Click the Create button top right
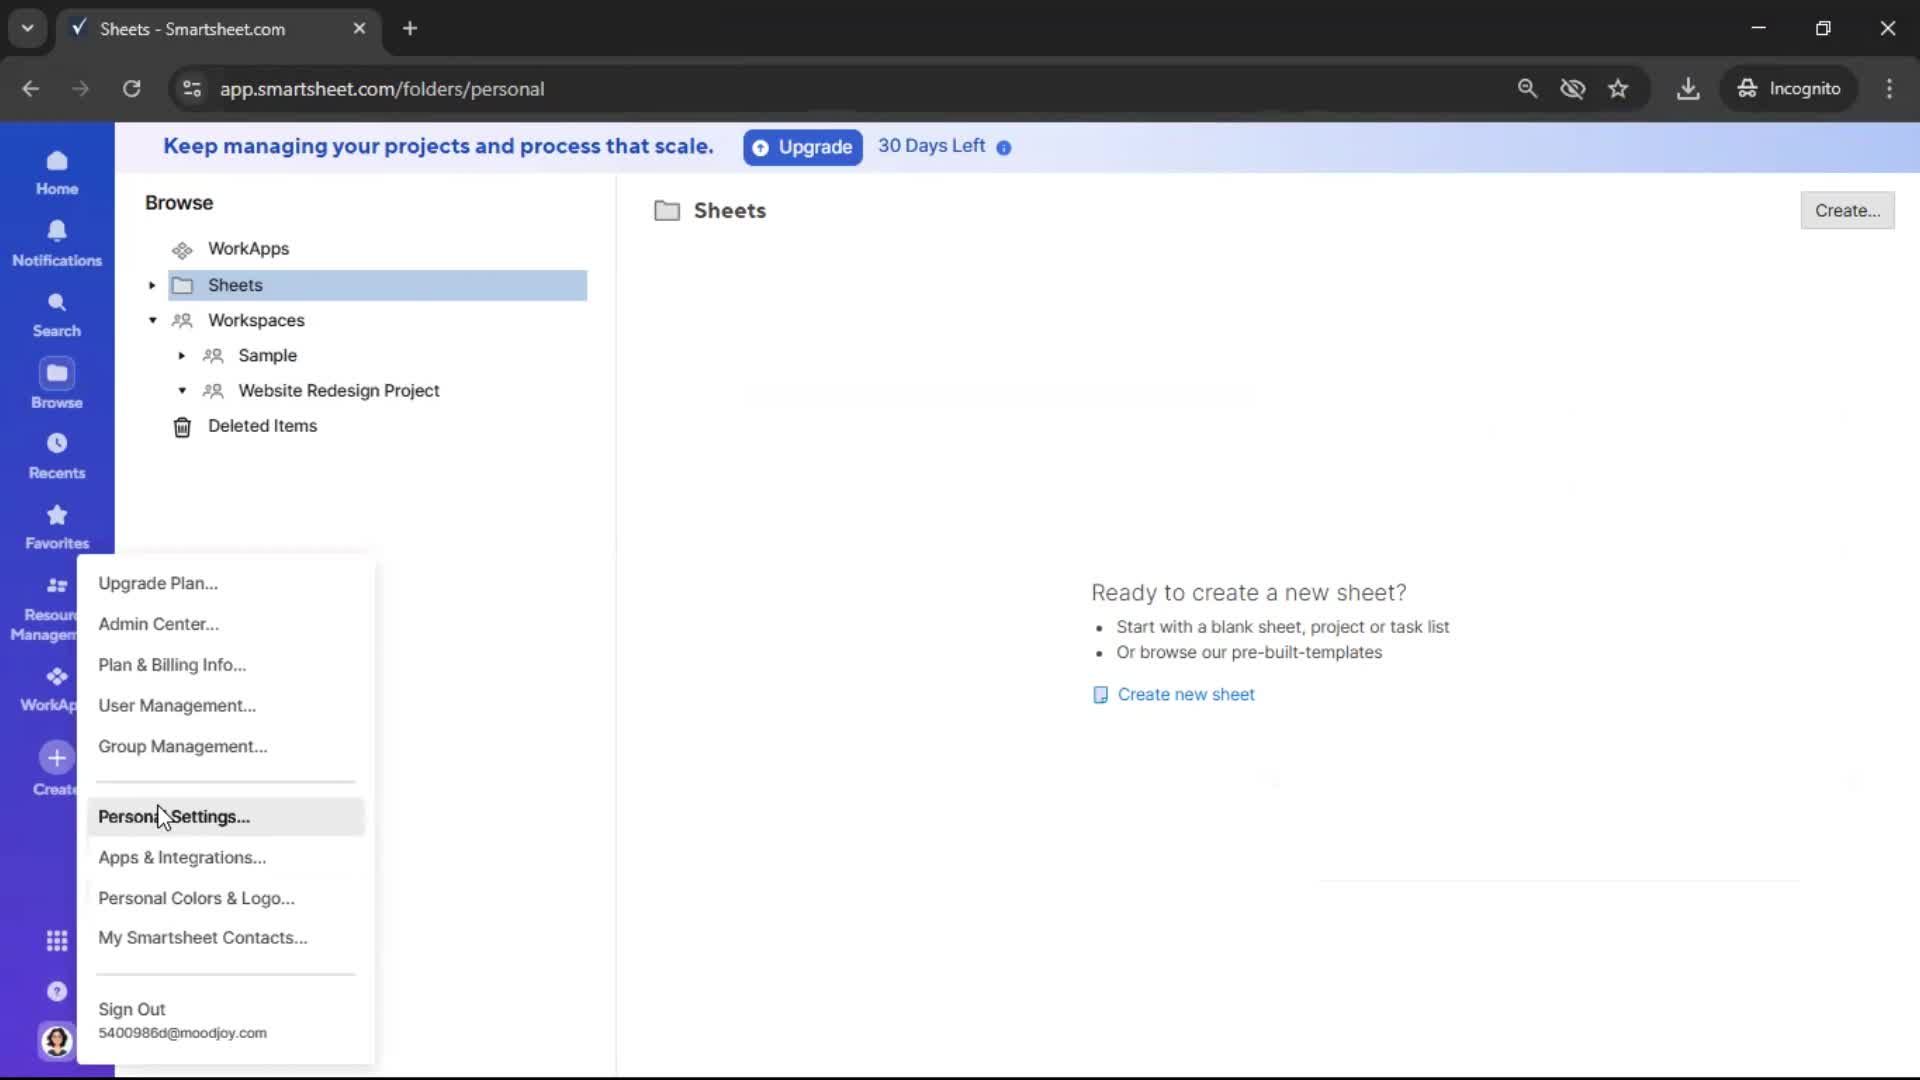This screenshot has width=1920, height=1080. 1846,210
